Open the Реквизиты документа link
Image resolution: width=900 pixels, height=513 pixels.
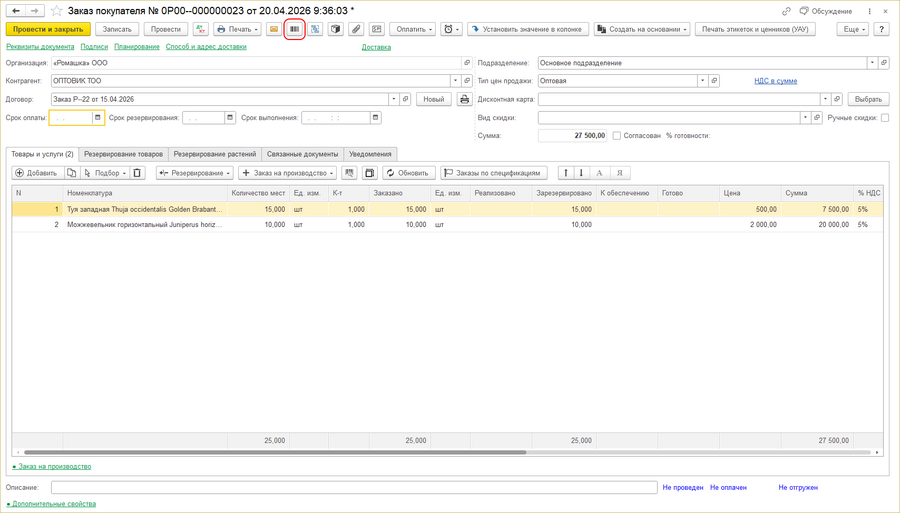point(40,47)
